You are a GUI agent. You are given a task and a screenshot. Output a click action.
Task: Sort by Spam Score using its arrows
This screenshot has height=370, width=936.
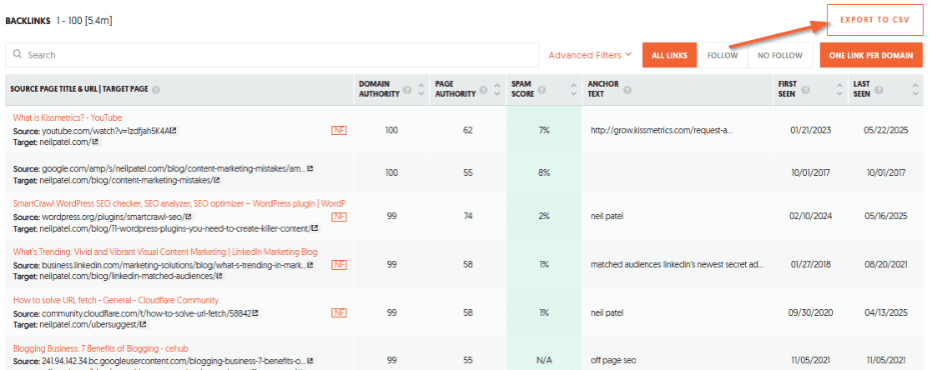[x=574, y=89]
